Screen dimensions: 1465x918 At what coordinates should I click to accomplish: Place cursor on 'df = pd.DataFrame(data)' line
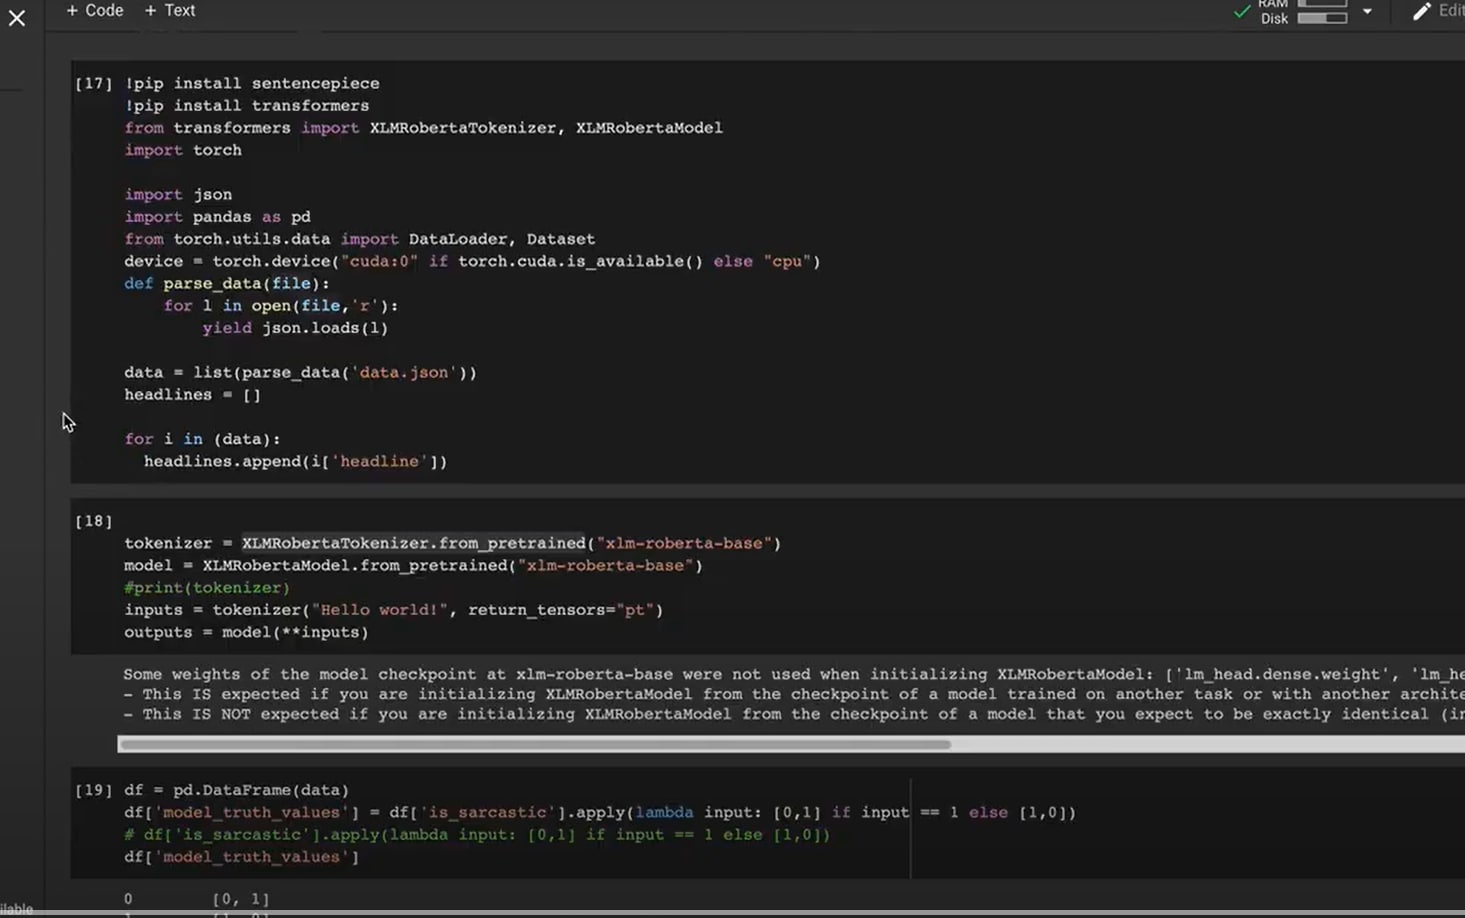pyautogui.click(x=236, y=790)
